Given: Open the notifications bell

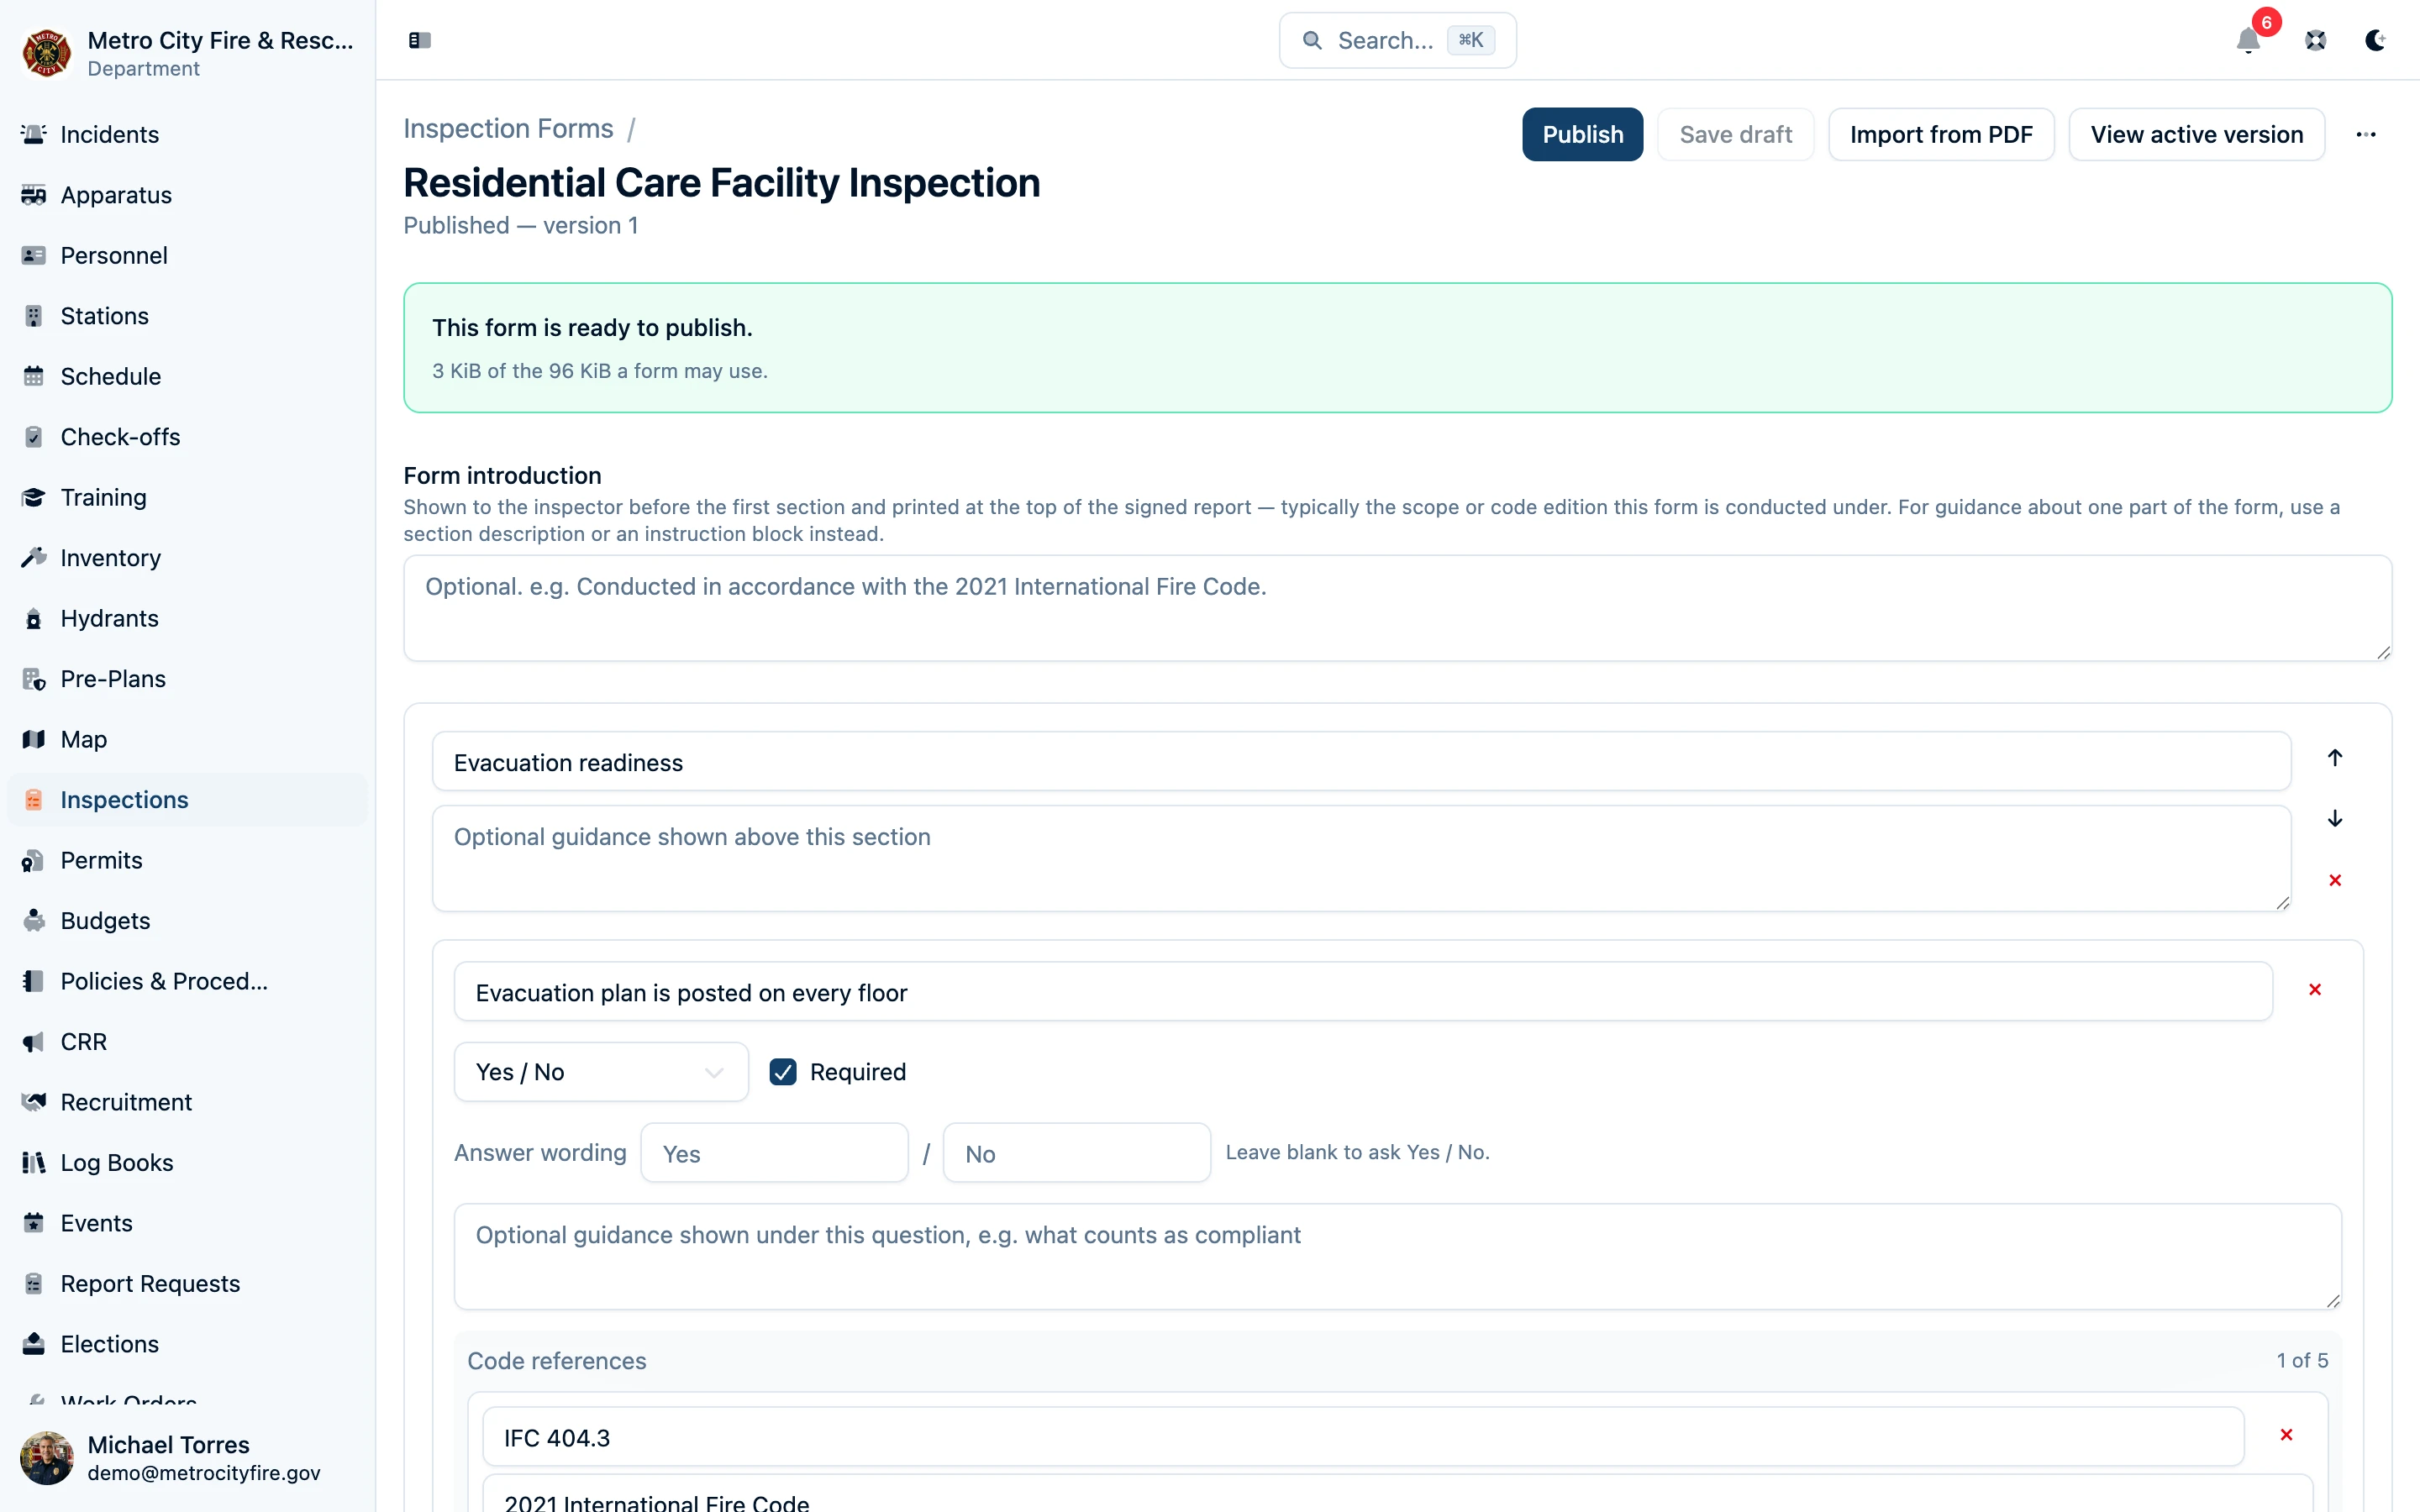Looking at the screenshot, I should click(2248, 40).
